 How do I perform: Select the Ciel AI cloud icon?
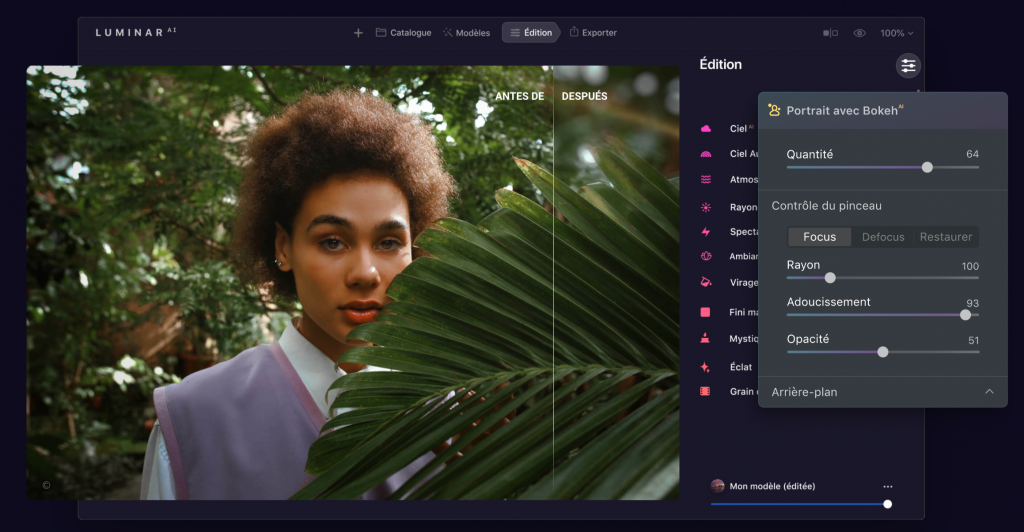pyautogui.click(x=706, y=129)
